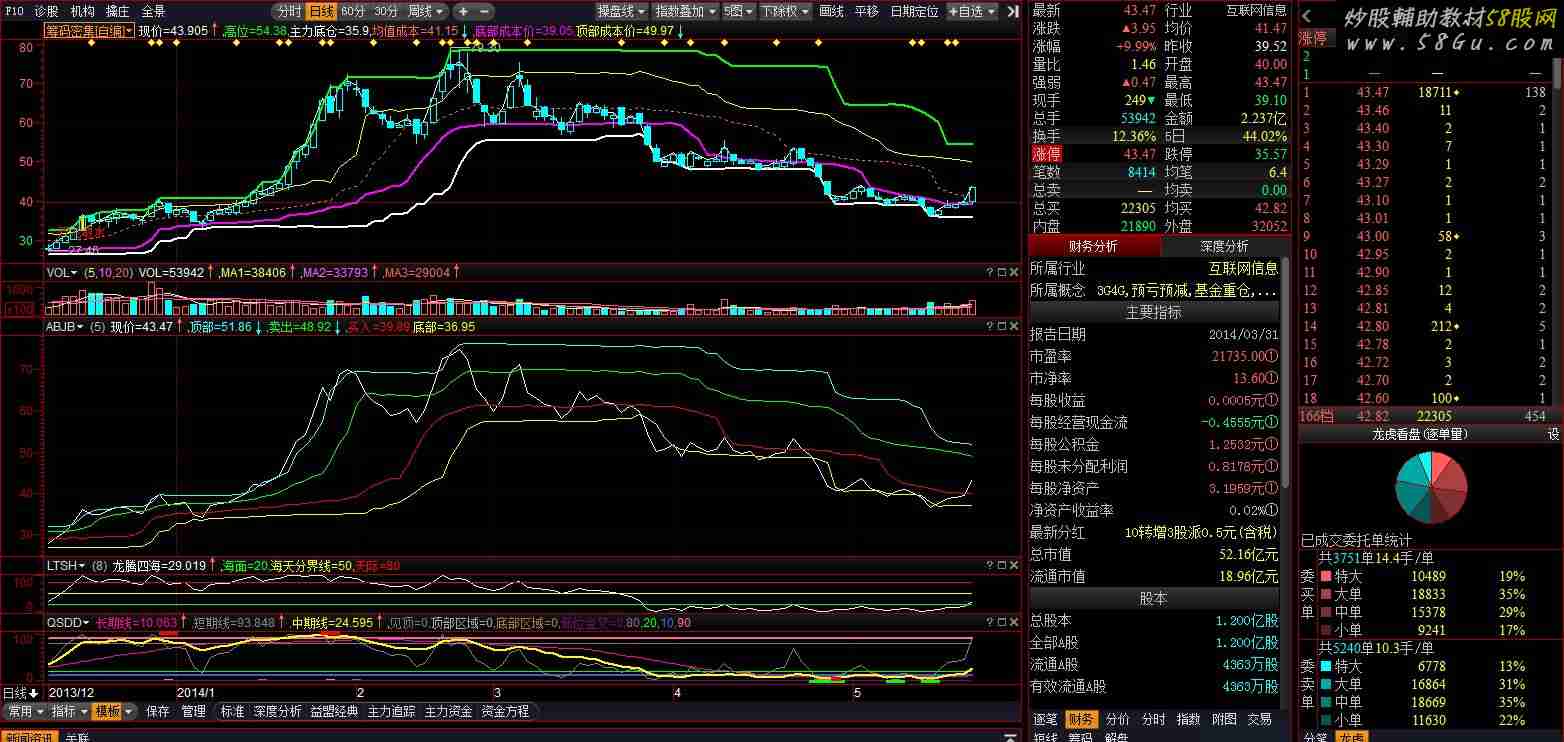Click the zoom in plus button
Image resolution: width=1564 pixels, height=742 pixels.
tap(463, 11)
